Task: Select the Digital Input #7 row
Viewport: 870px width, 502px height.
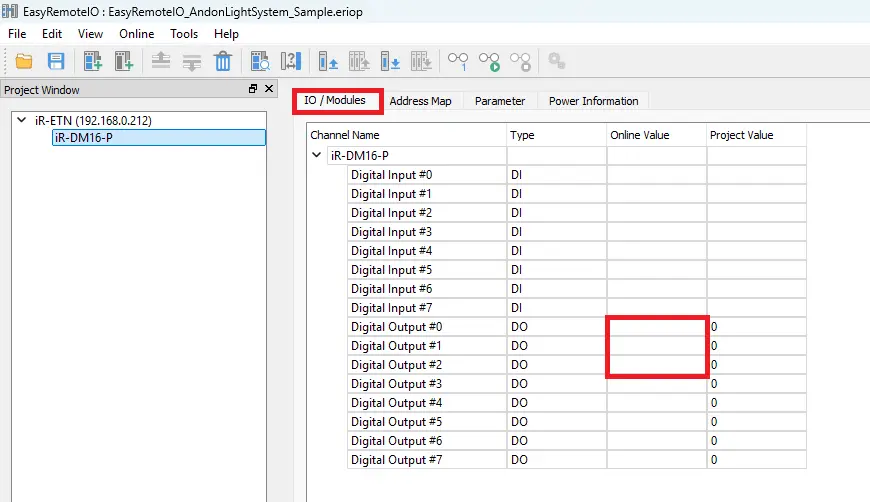Action: [577, 308]
